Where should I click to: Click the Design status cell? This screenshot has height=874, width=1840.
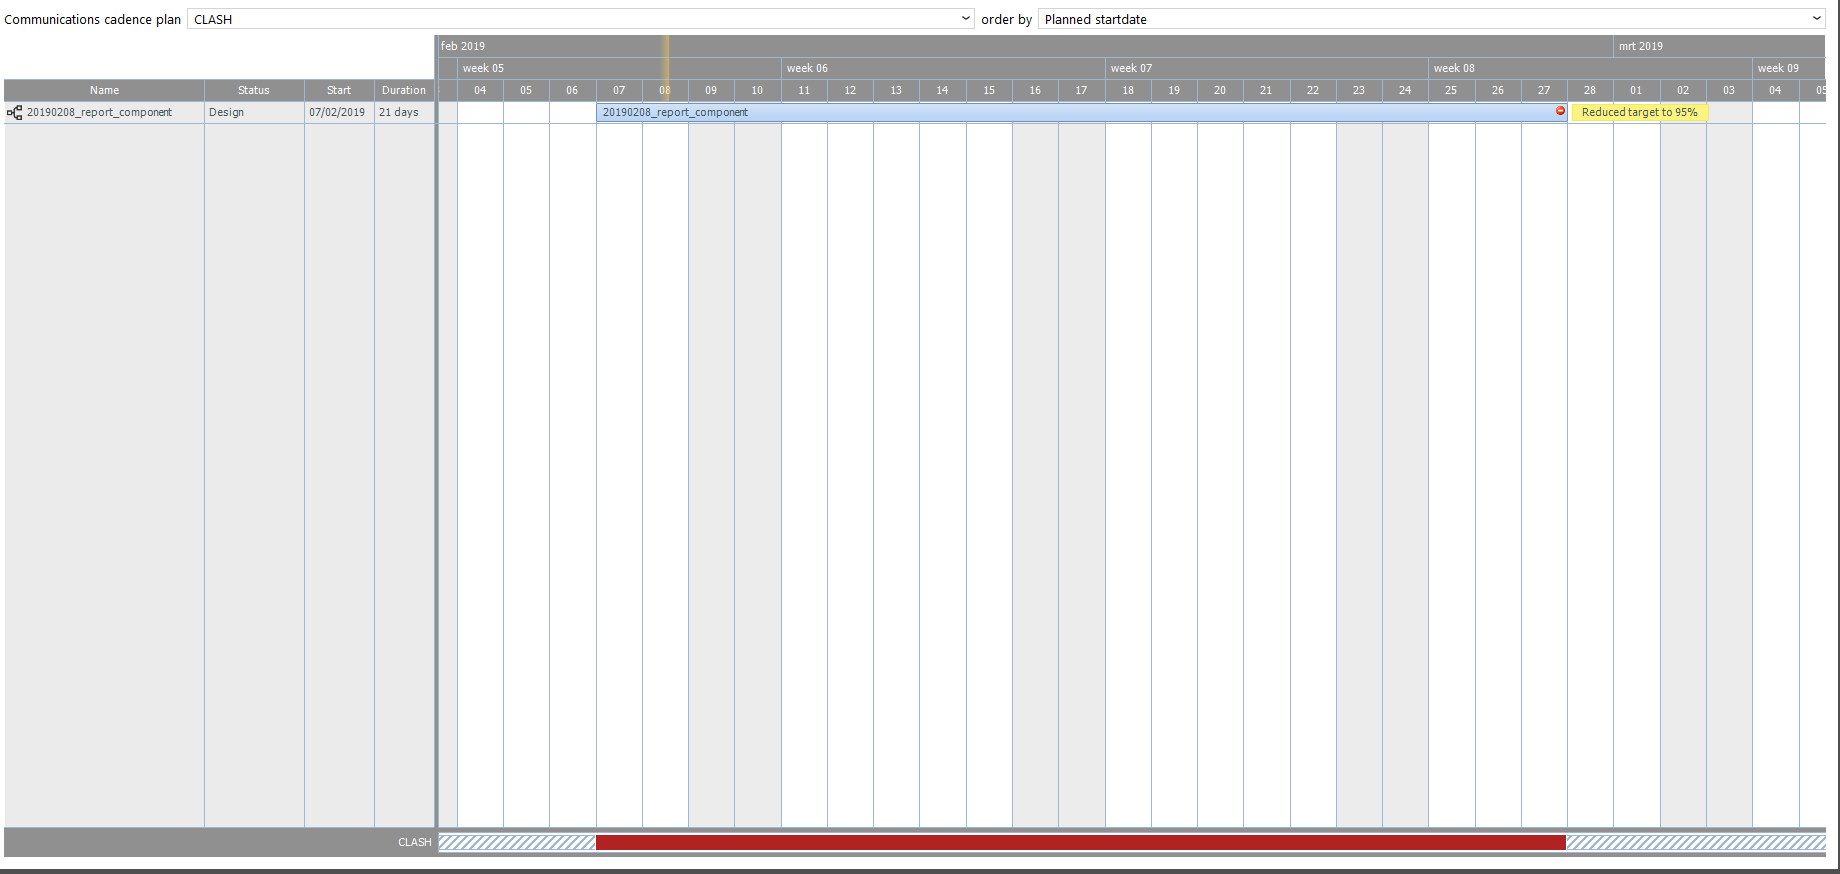pos(227,113)
